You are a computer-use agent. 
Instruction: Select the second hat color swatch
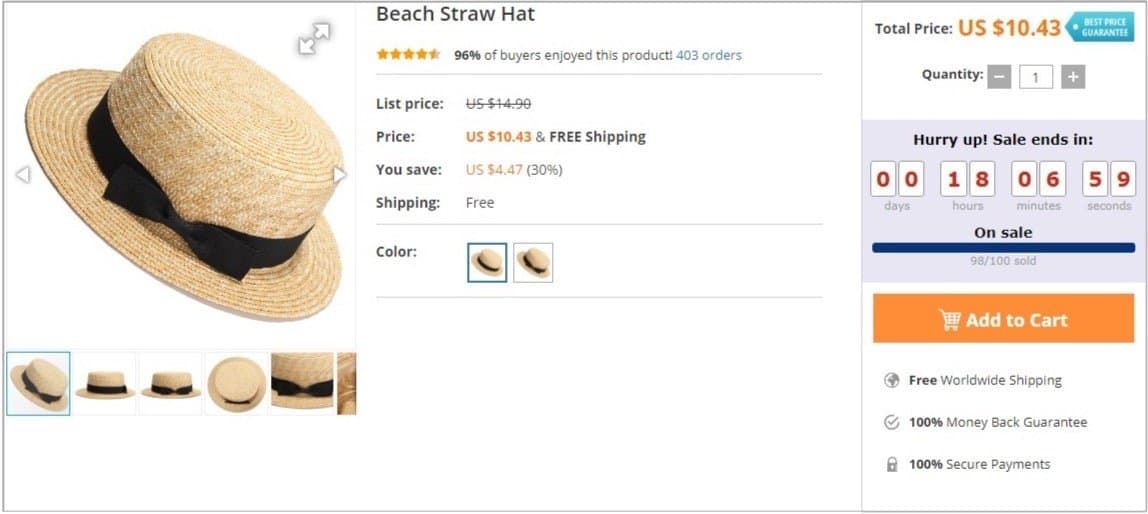[533, 263]
